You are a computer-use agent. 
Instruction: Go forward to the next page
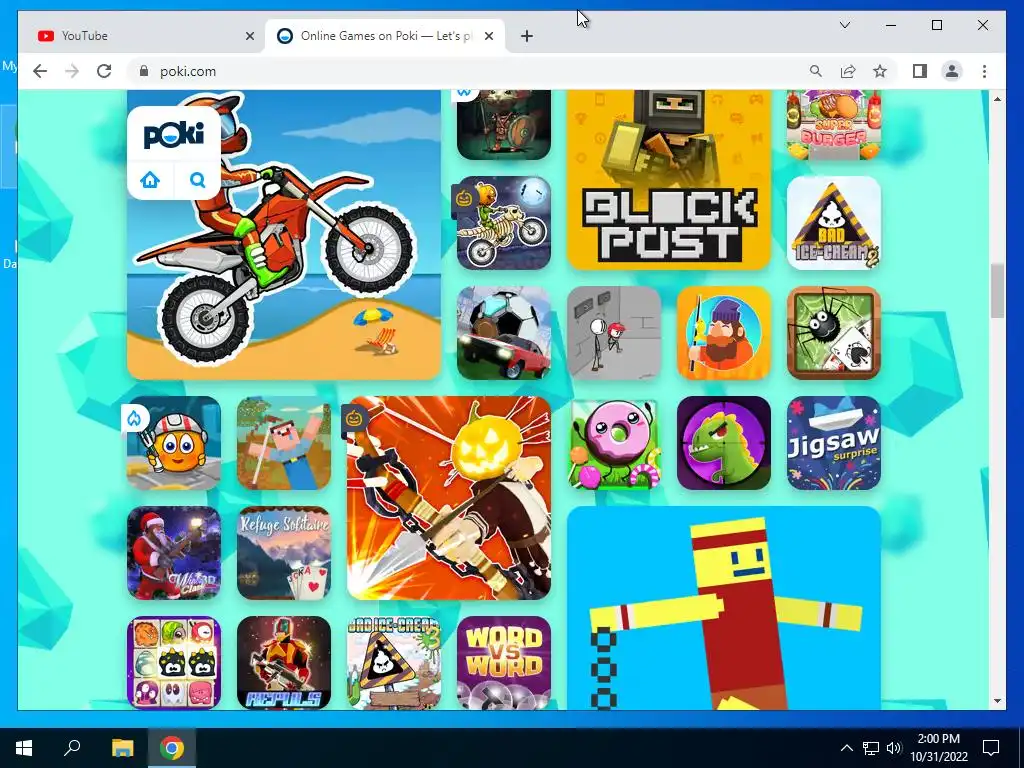click(72, 71)
